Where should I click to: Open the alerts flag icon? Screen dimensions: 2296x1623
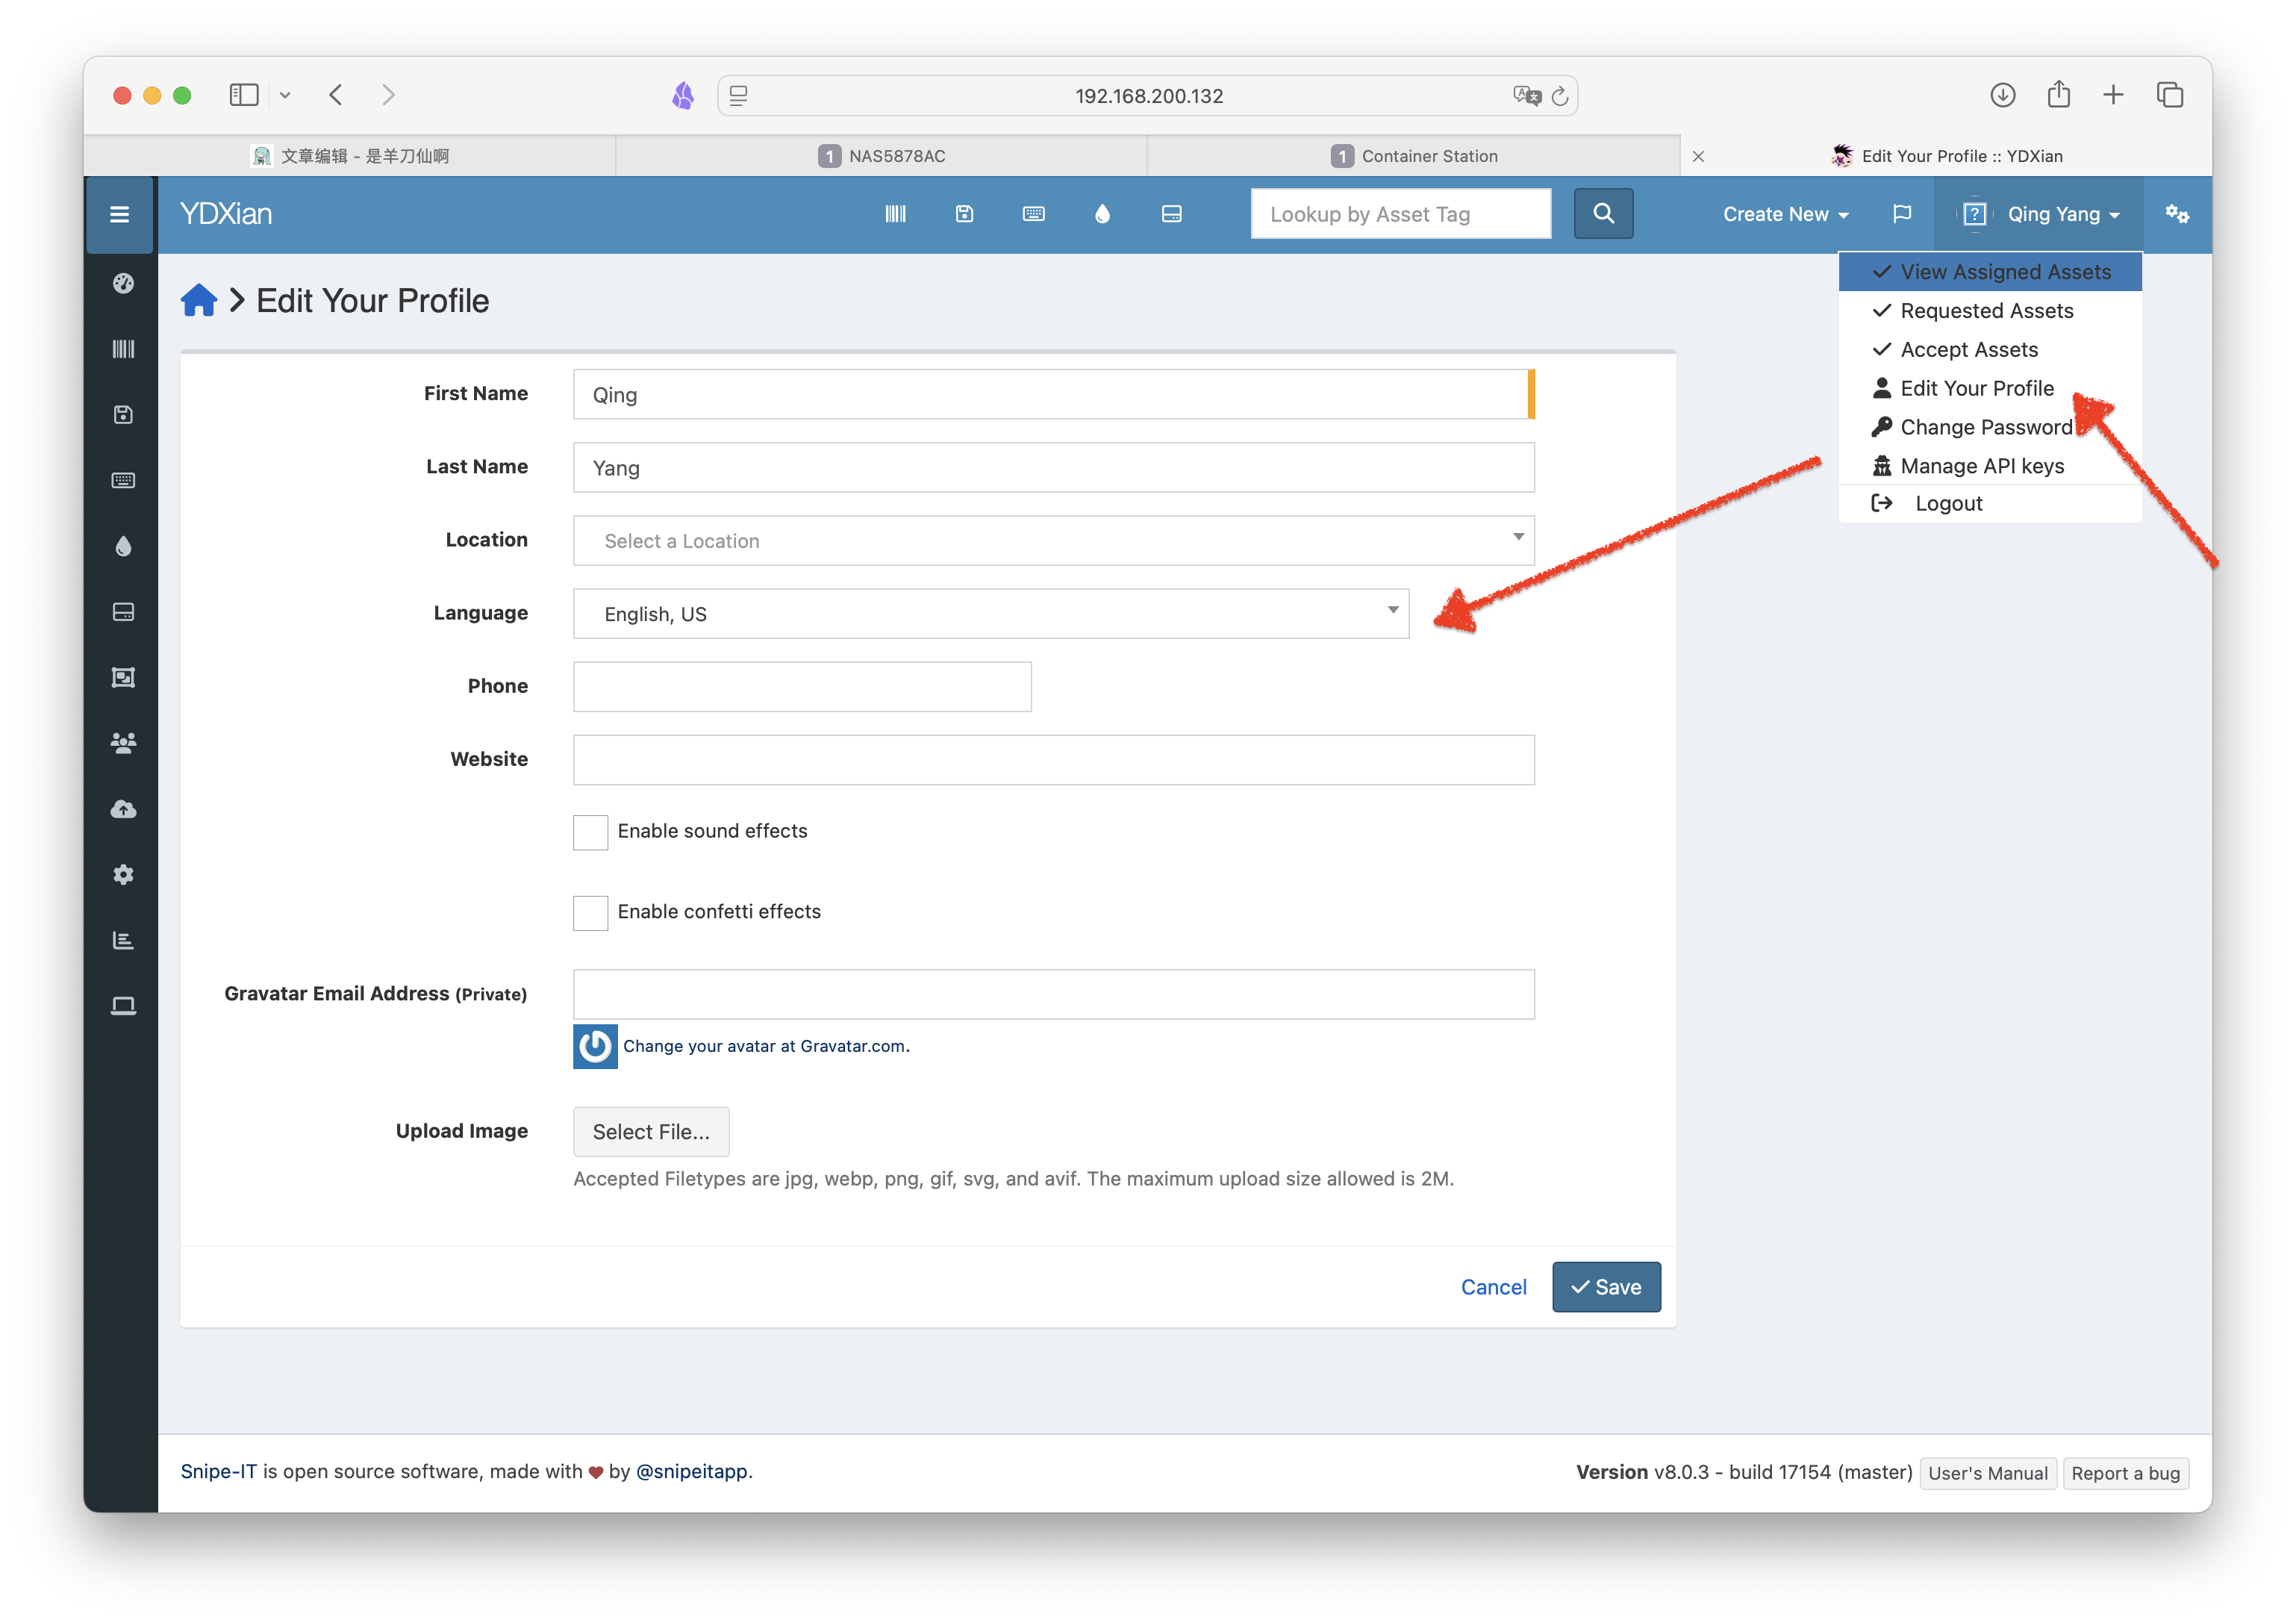[1902, 214]
